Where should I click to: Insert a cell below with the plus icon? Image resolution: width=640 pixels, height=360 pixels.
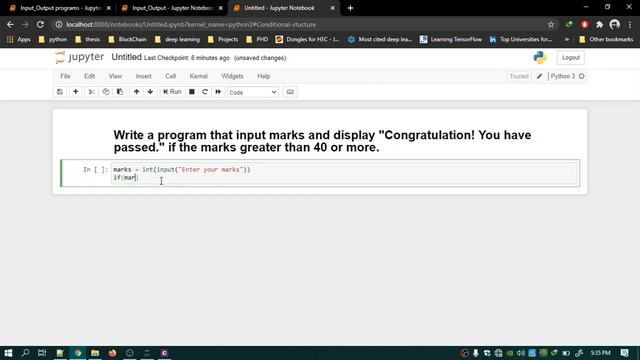[76, 92]
